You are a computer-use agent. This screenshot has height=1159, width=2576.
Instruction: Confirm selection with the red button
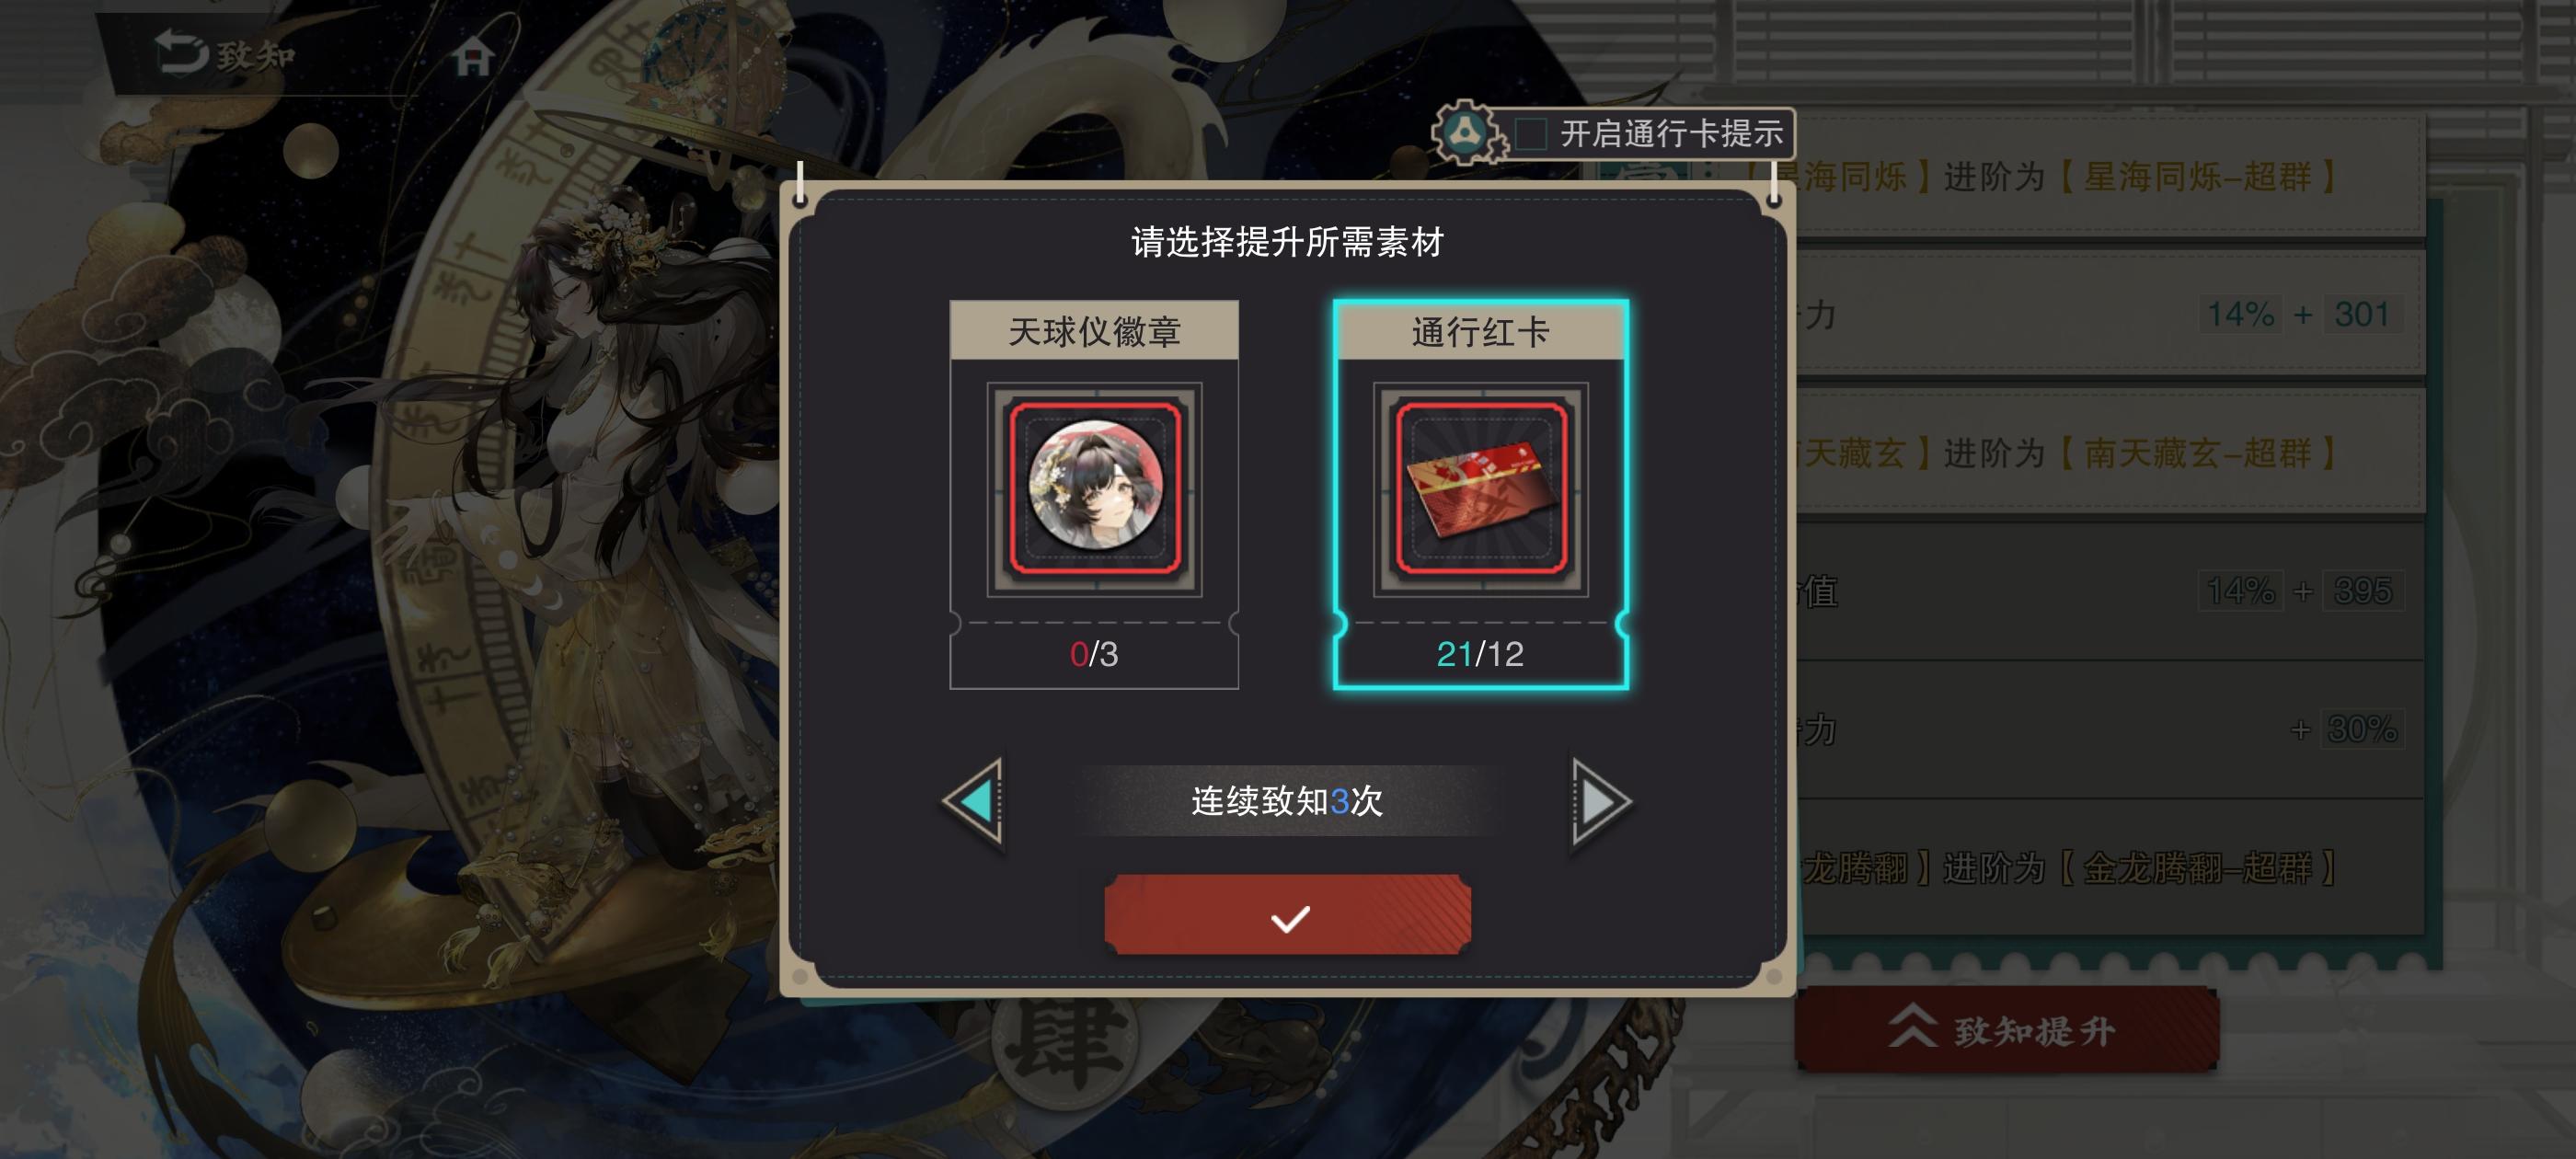(x=1287, y=915)
